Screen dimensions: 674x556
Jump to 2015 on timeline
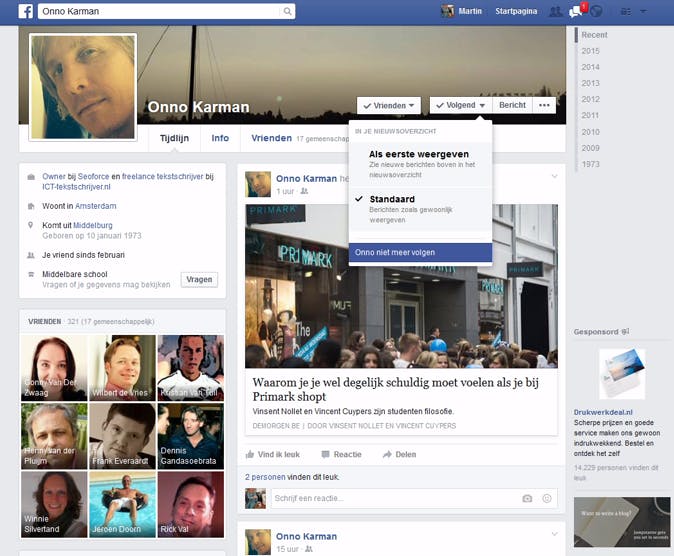tap(590, 51)
